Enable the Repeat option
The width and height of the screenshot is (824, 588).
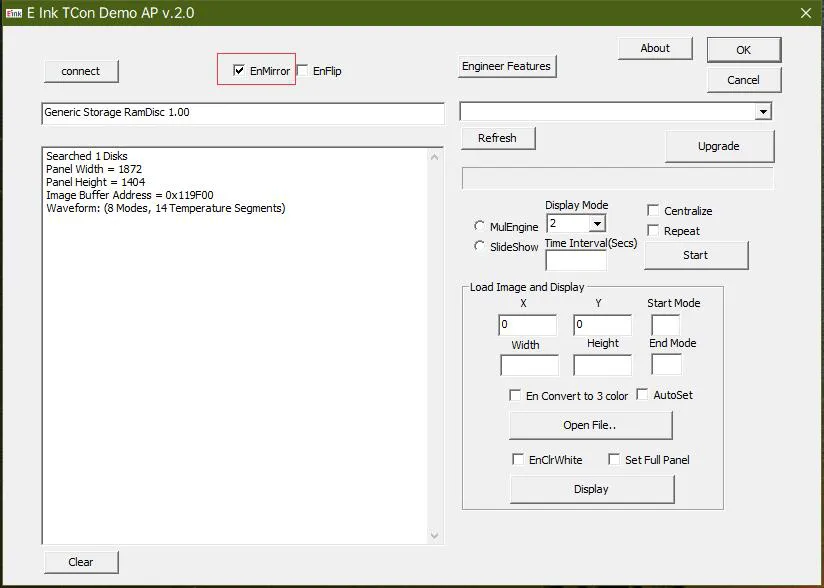[653, 231]
